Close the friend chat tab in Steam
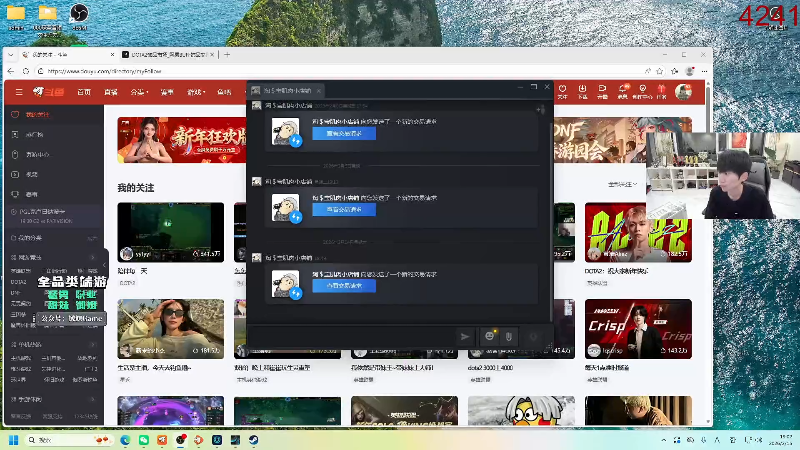The width and height of the screenshot is (800, 450). coord(318,91)
